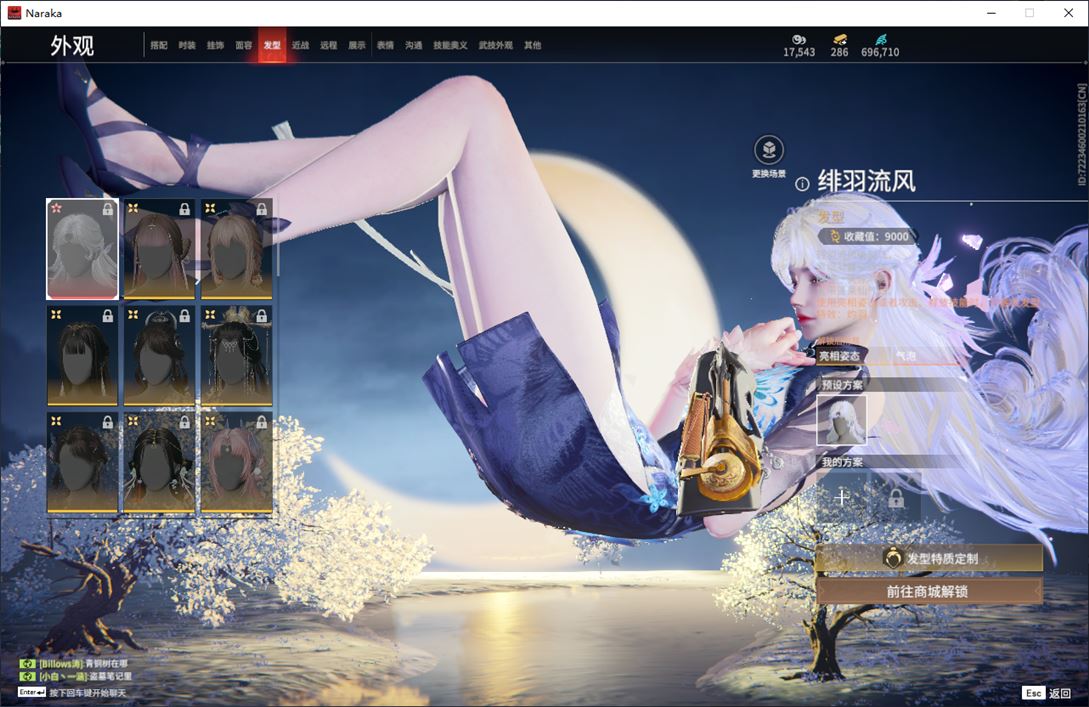Click the 绯羽流风 hairstyle title
Viewport: 1089px width, 707px height.
click(867, 181)
